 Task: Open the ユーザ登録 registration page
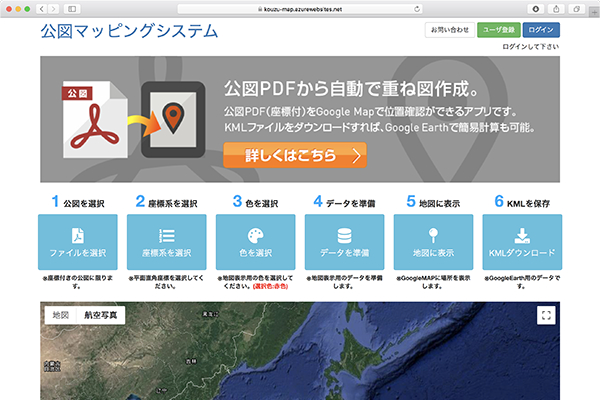[x=497, y=30]
